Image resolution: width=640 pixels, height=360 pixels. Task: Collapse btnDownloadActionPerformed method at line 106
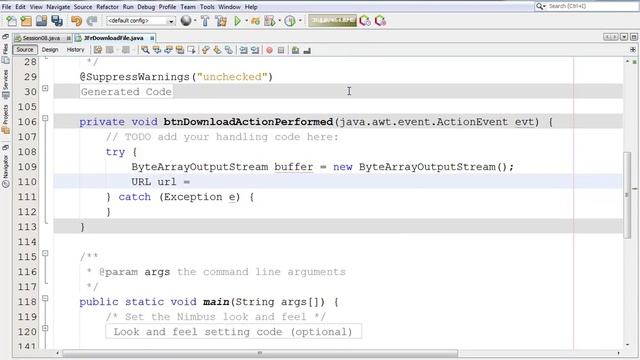click(x=45, y=118)
